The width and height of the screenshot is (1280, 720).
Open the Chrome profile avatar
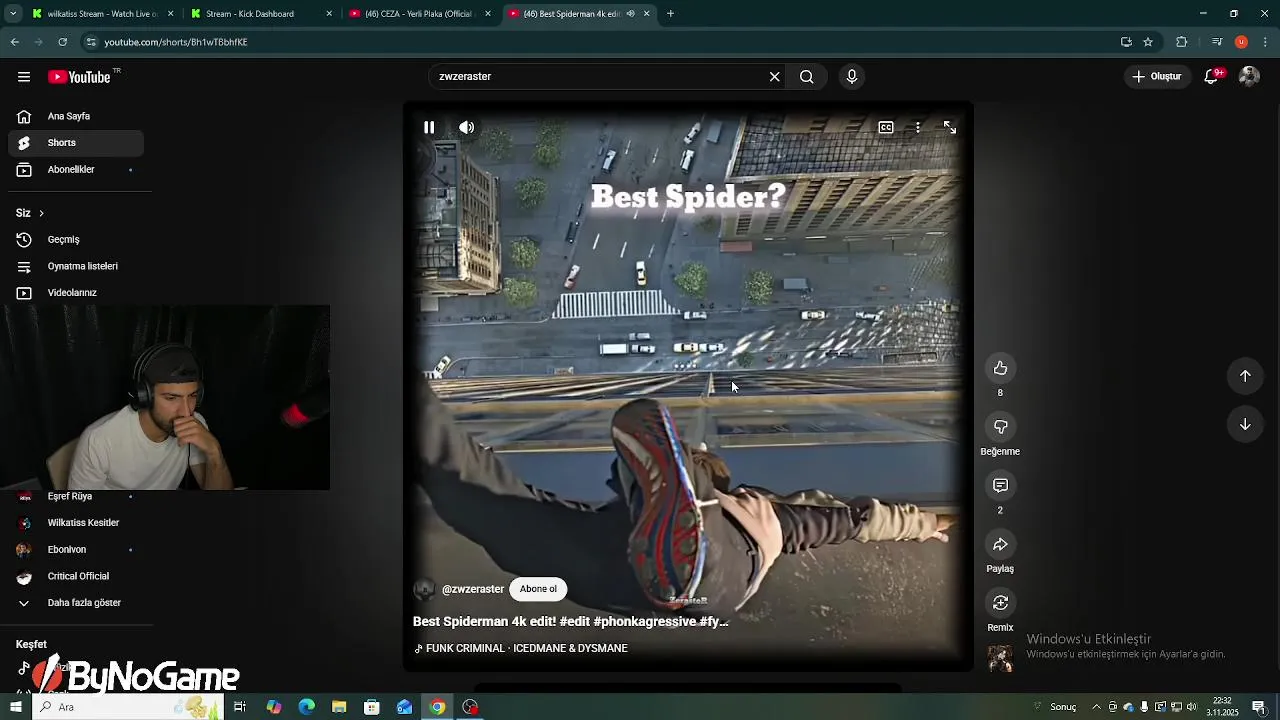[1241, 42]
